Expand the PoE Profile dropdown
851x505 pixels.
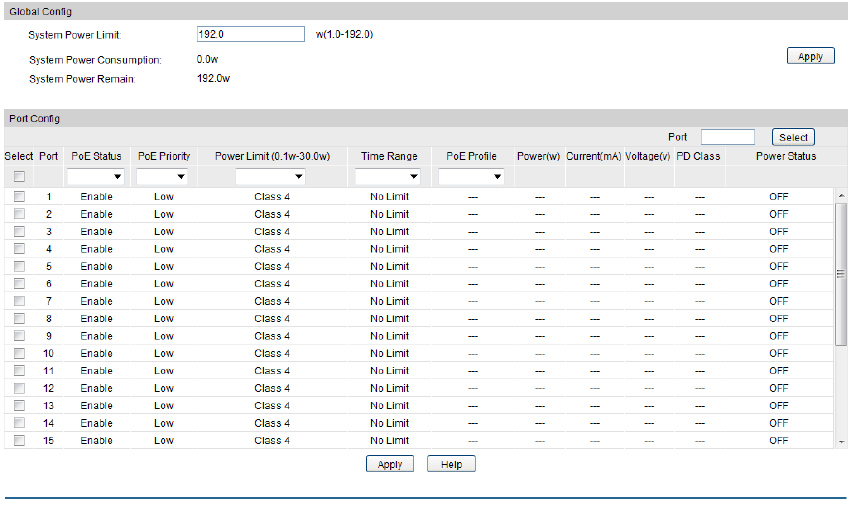click(x=471, y=176)
